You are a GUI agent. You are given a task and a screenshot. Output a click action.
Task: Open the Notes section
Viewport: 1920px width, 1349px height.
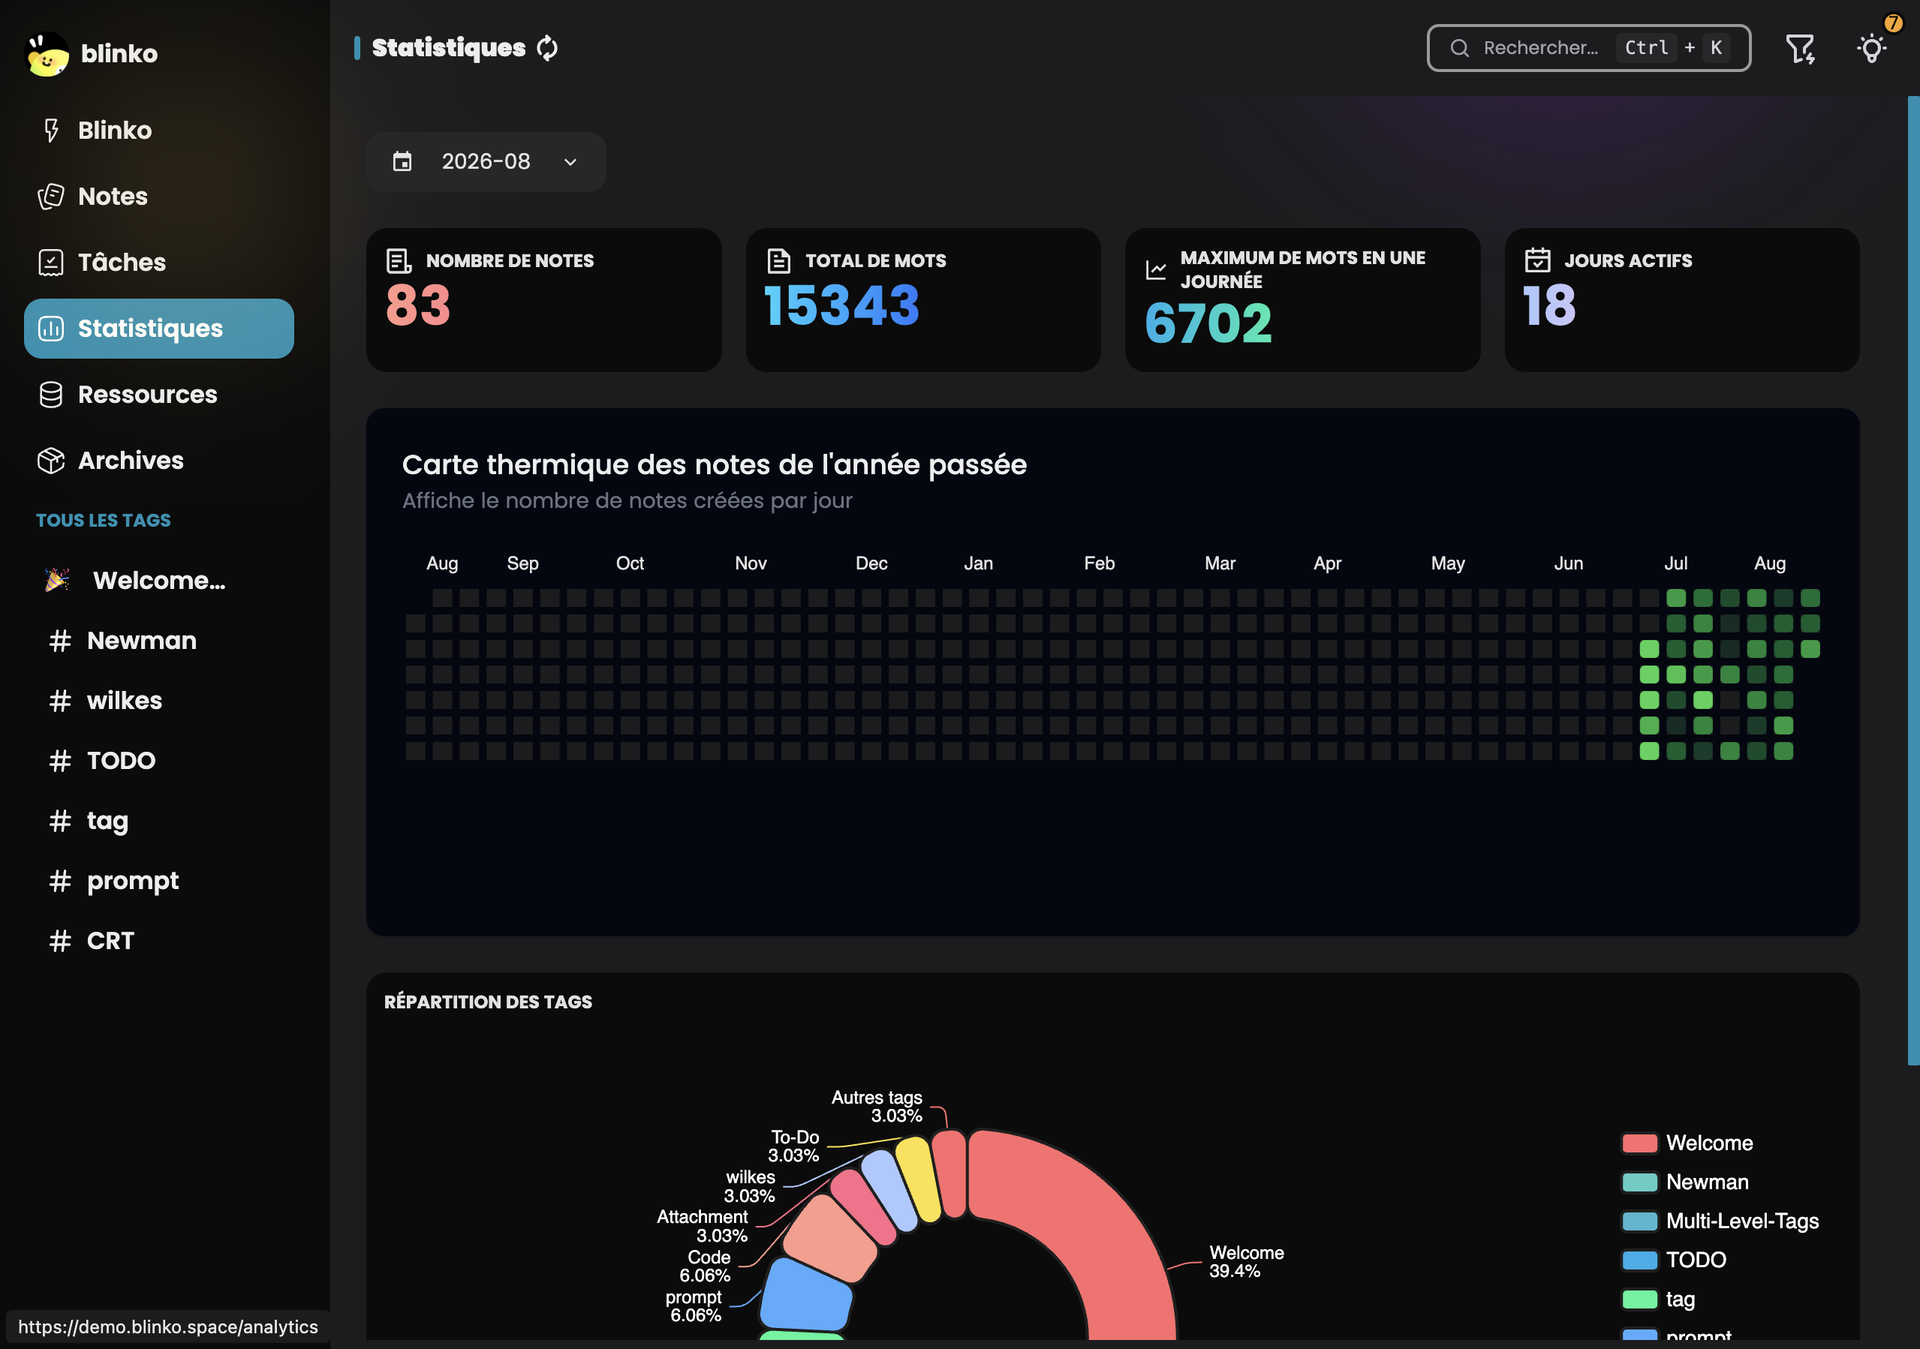[x=159, y=196]
